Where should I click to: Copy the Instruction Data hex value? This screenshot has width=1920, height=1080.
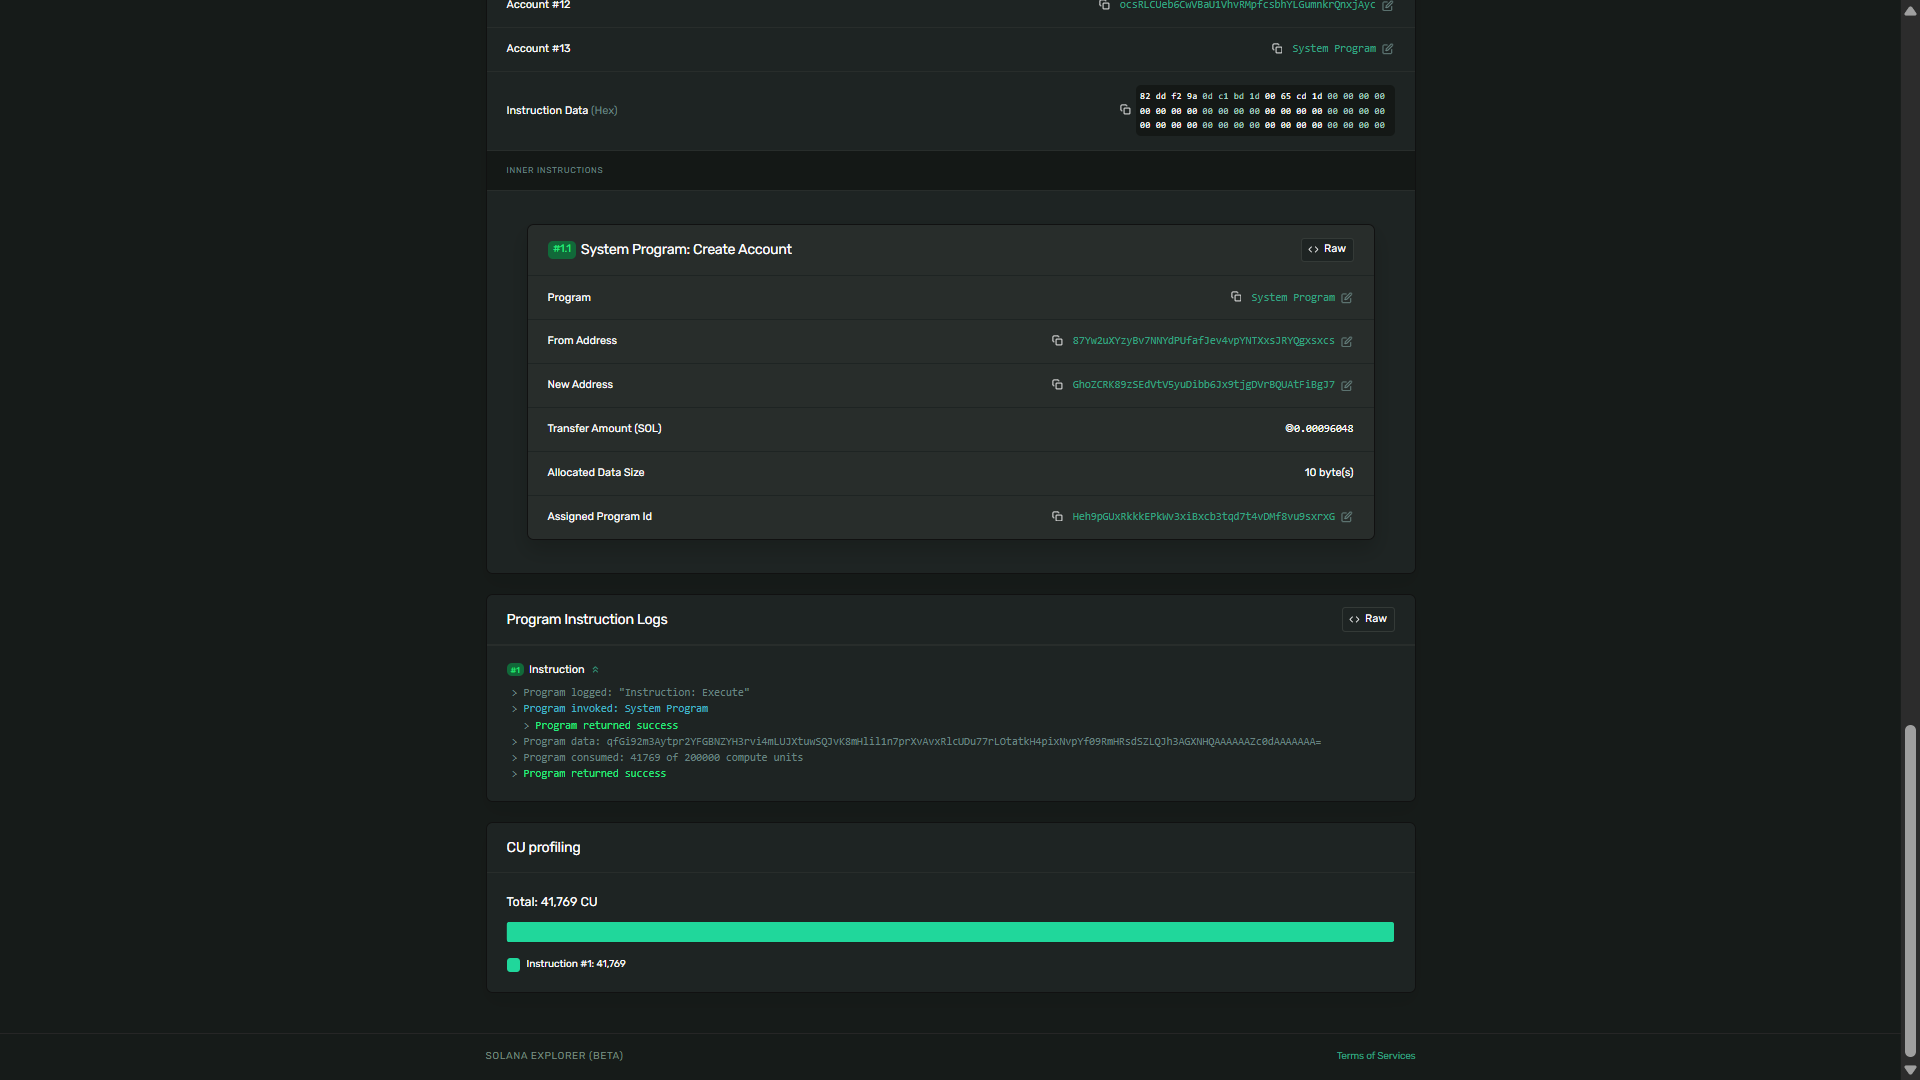(x=1125, y=110)
